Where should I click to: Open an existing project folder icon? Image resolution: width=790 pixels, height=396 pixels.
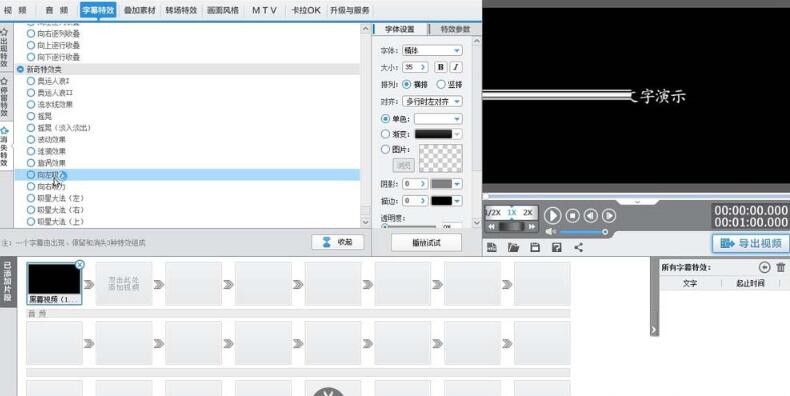pos(513,247)
